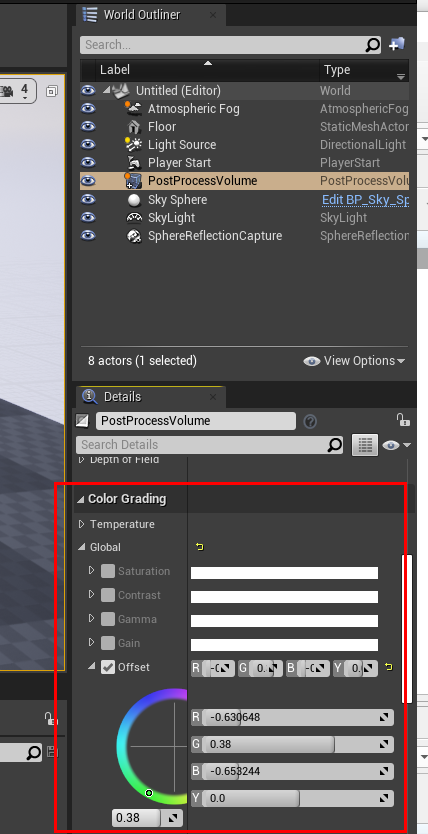
Task: Click the Offset color wheel
Action: click(153, 747)
